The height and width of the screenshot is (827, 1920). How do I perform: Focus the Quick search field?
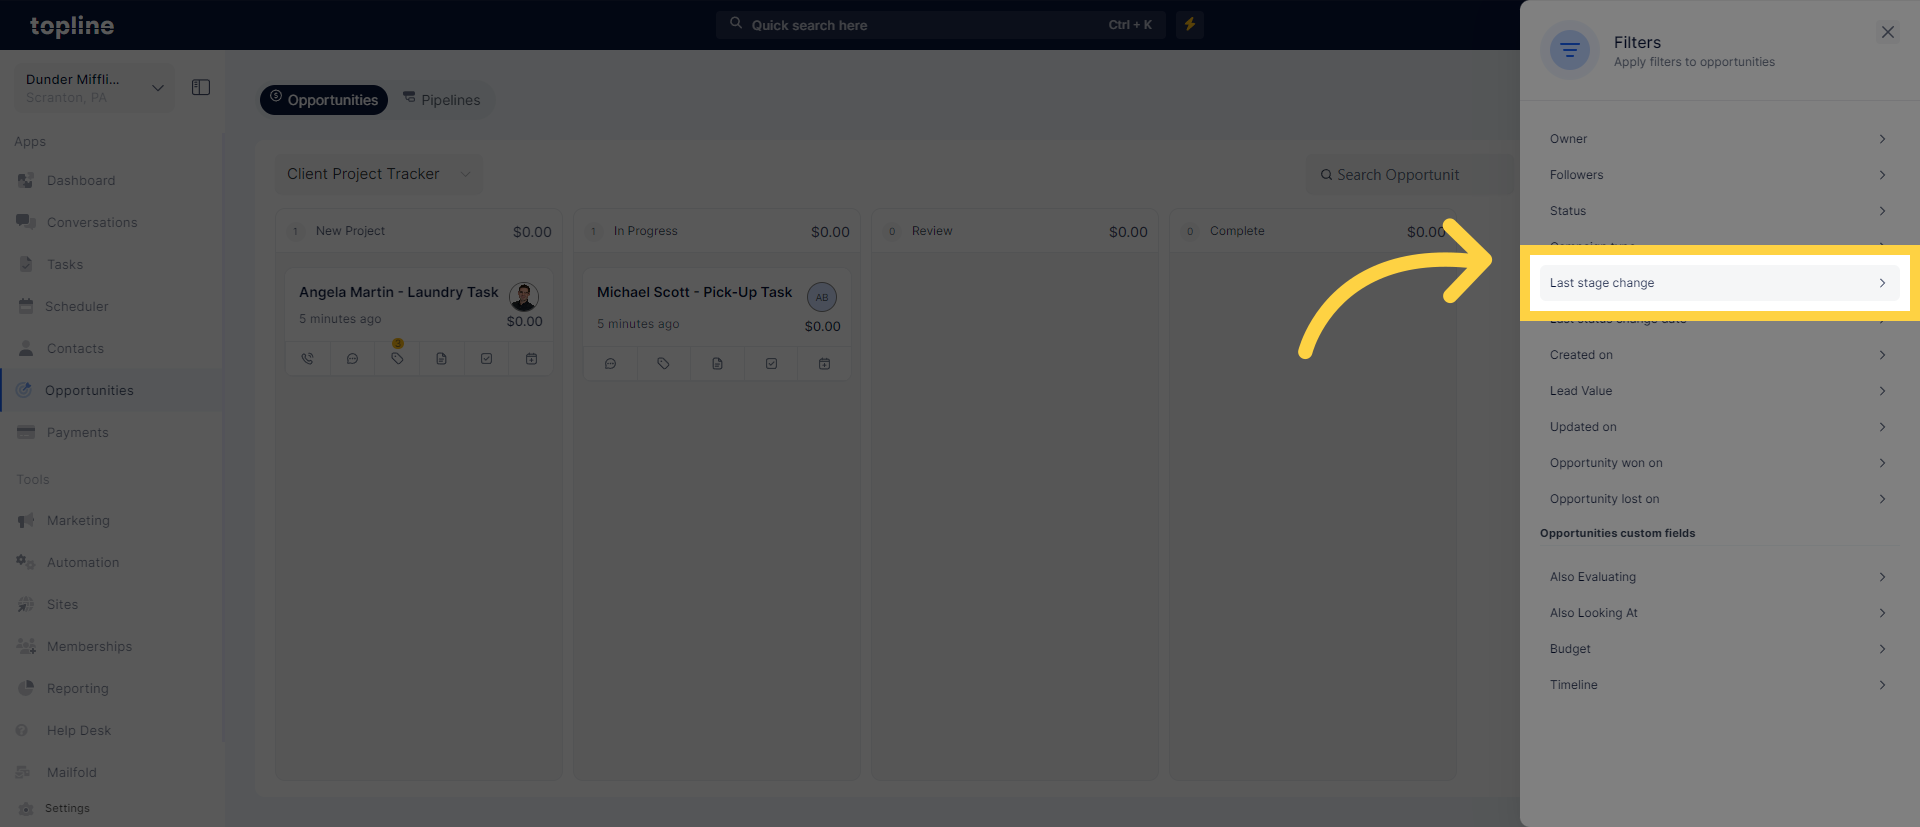[x=940, y=25]
